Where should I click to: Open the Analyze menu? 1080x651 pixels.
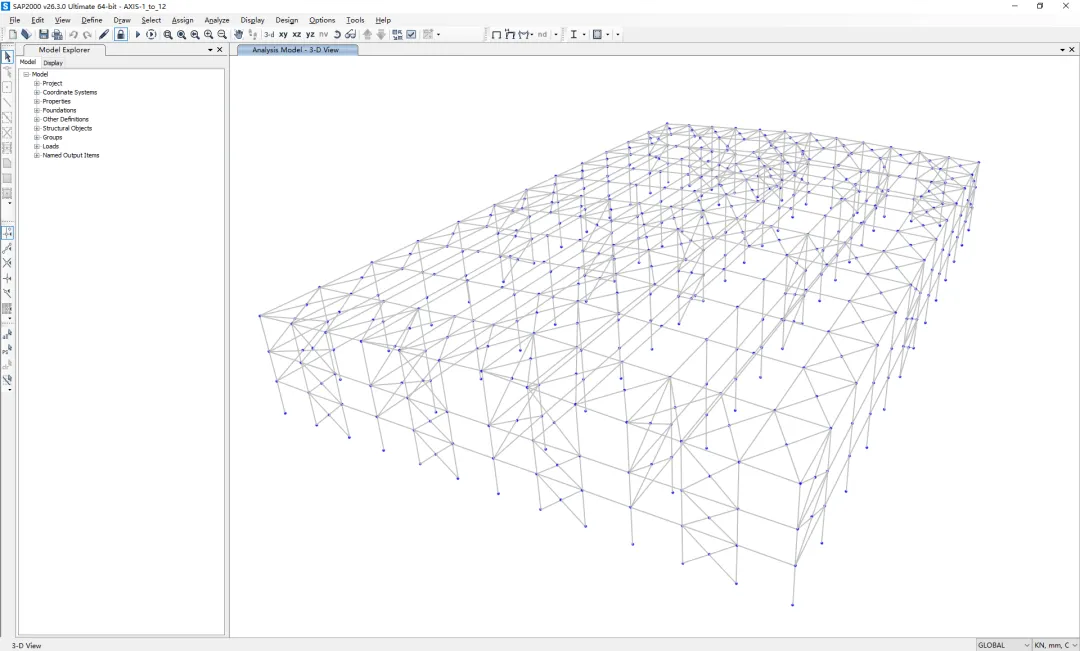[216, 20]
